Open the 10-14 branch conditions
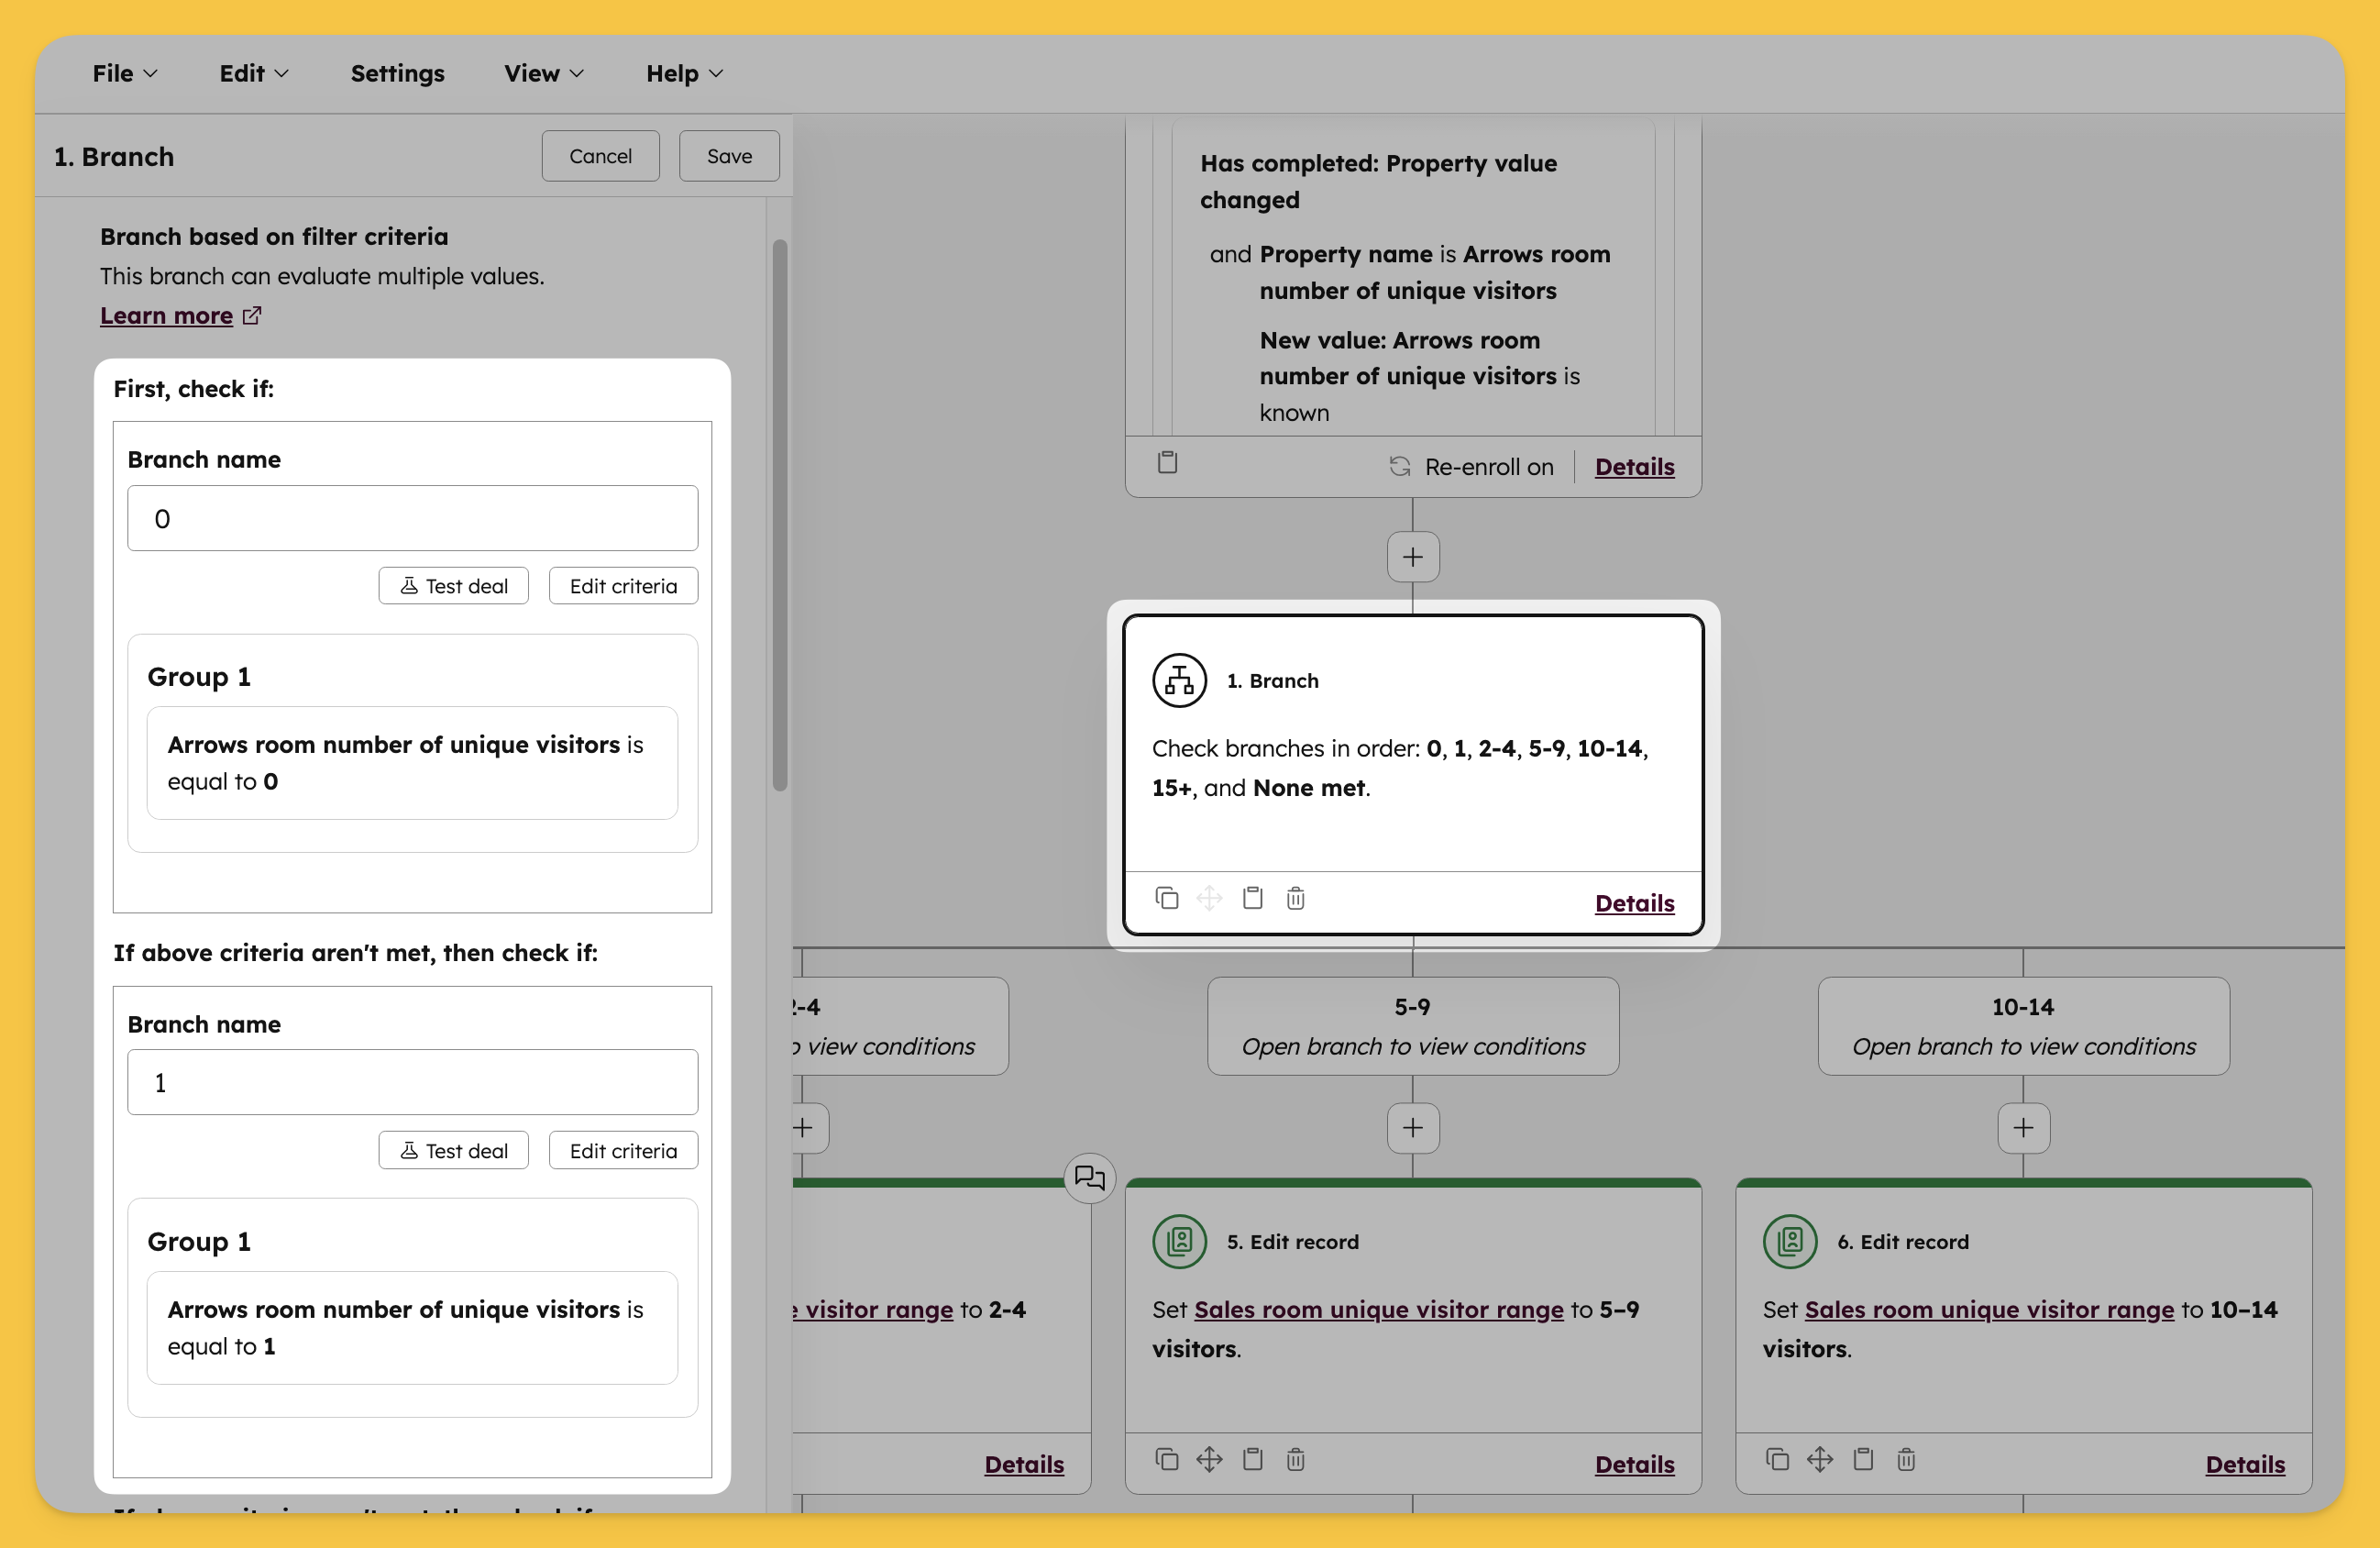2380x1548 pixels. pos(2022,1026)
